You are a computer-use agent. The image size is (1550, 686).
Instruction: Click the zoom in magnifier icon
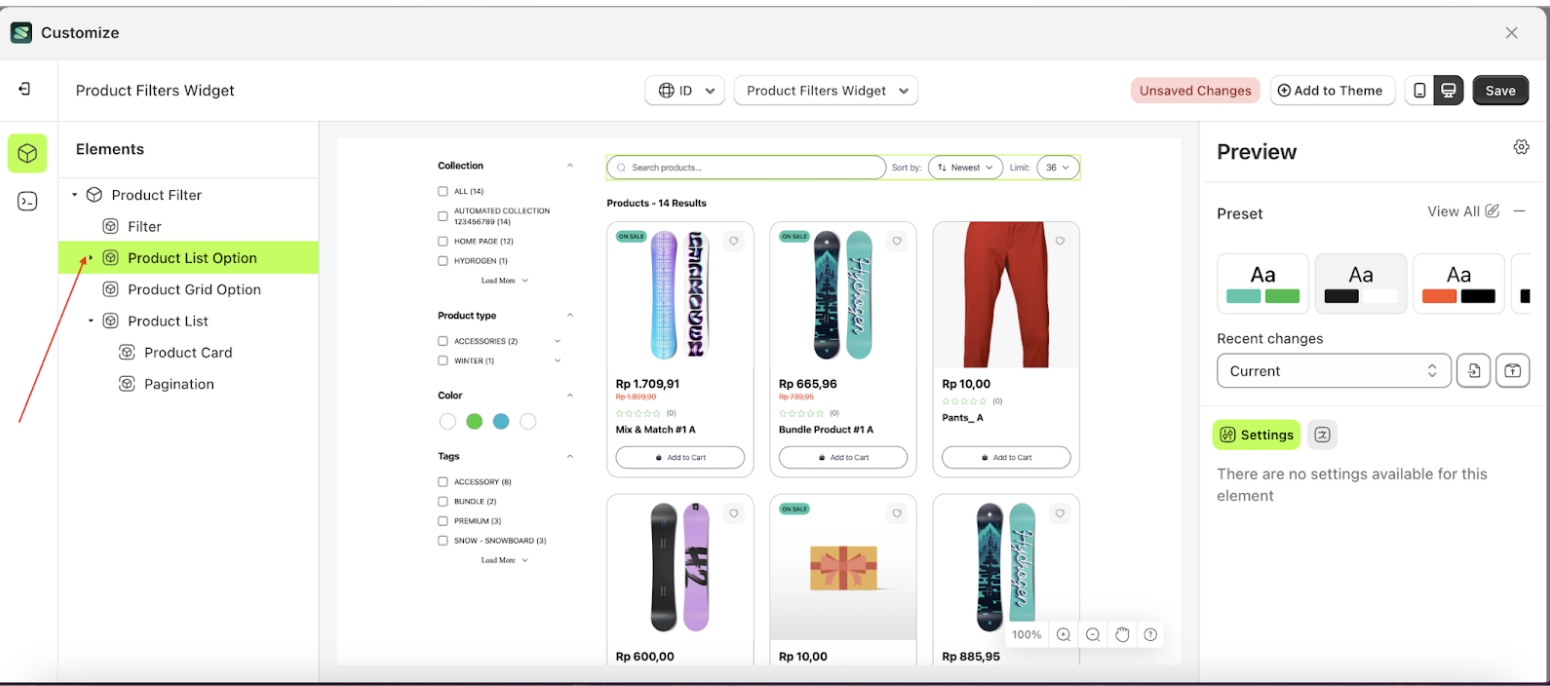[x=1063, y=634]
